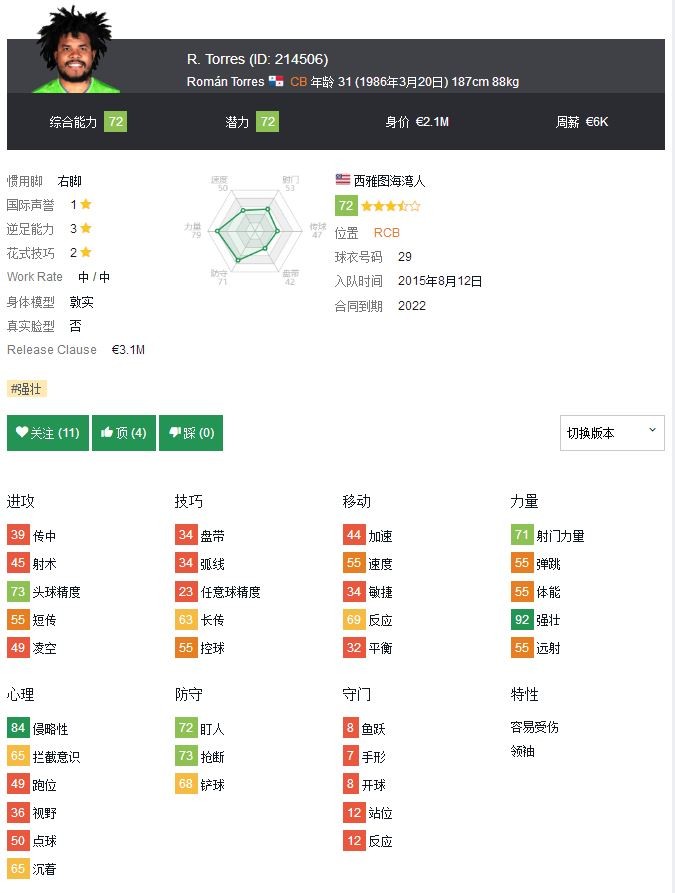Select the #强壮 tag
Screen dimensions: 675x893
[x=27, y=389]
